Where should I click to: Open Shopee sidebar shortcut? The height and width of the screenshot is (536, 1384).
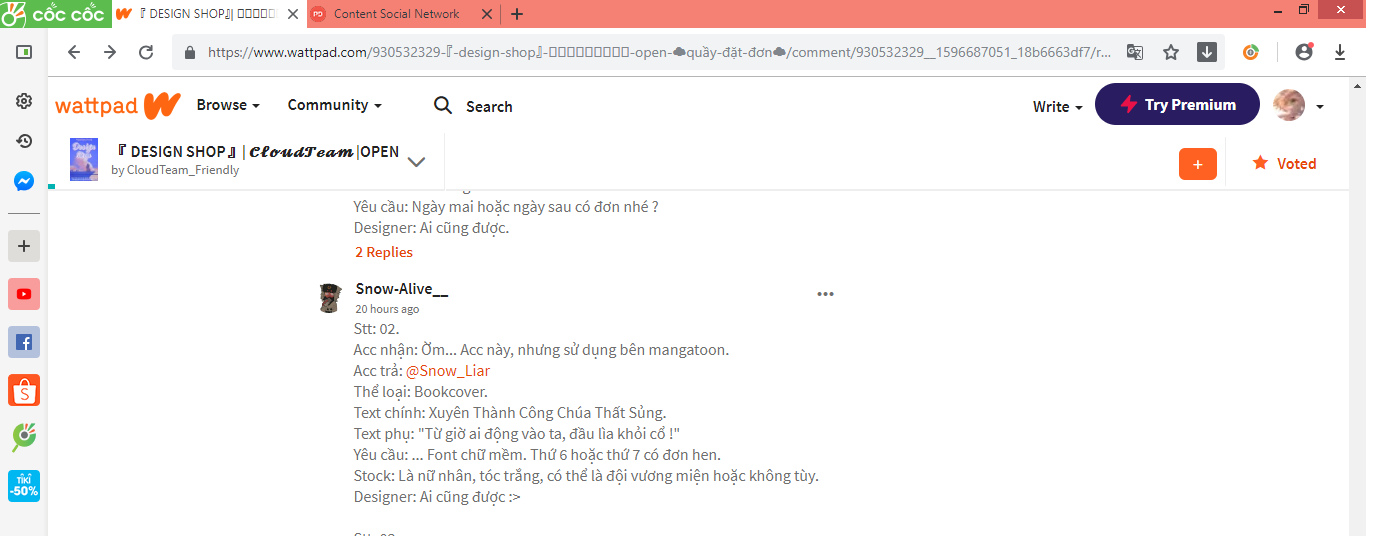click(24, 390)
